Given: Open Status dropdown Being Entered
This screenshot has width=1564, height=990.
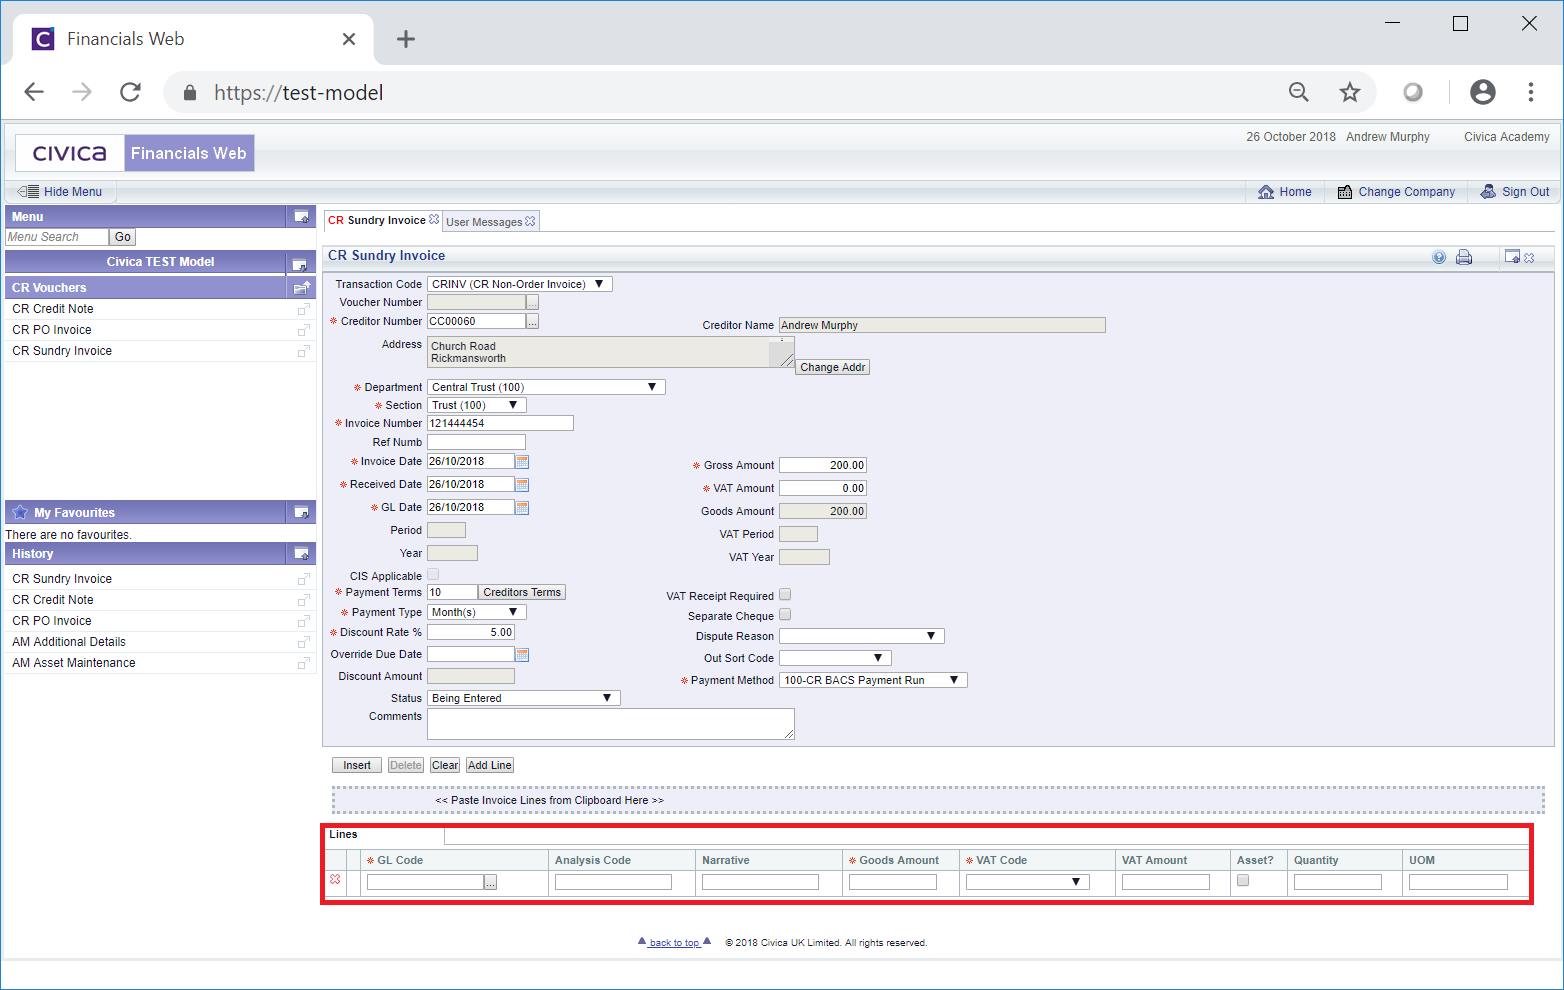Looking at the screenshot, I should click(524, 698).
